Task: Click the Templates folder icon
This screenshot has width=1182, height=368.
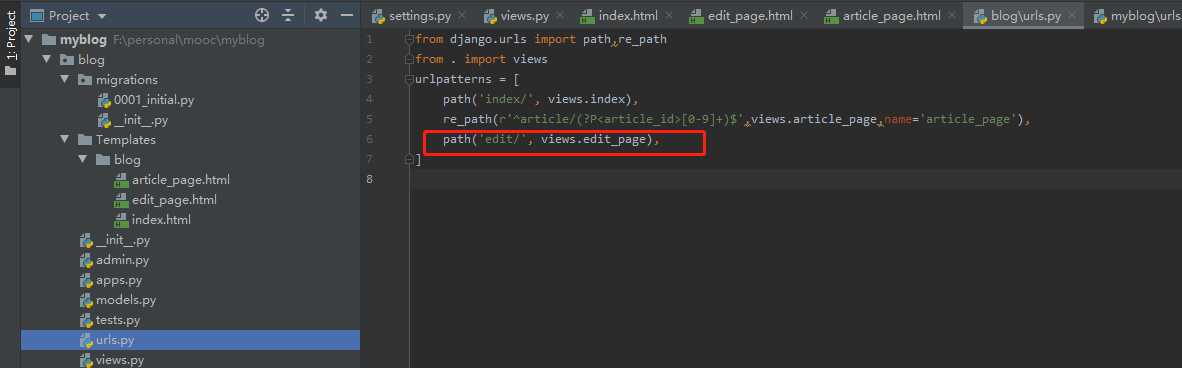Action: (85, 140)
